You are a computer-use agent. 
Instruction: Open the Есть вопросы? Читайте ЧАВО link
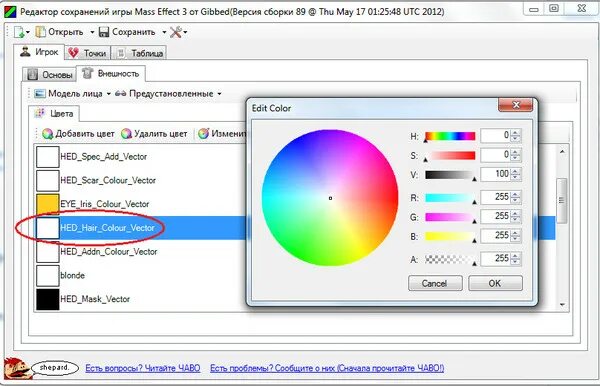(x=143, y=368)
